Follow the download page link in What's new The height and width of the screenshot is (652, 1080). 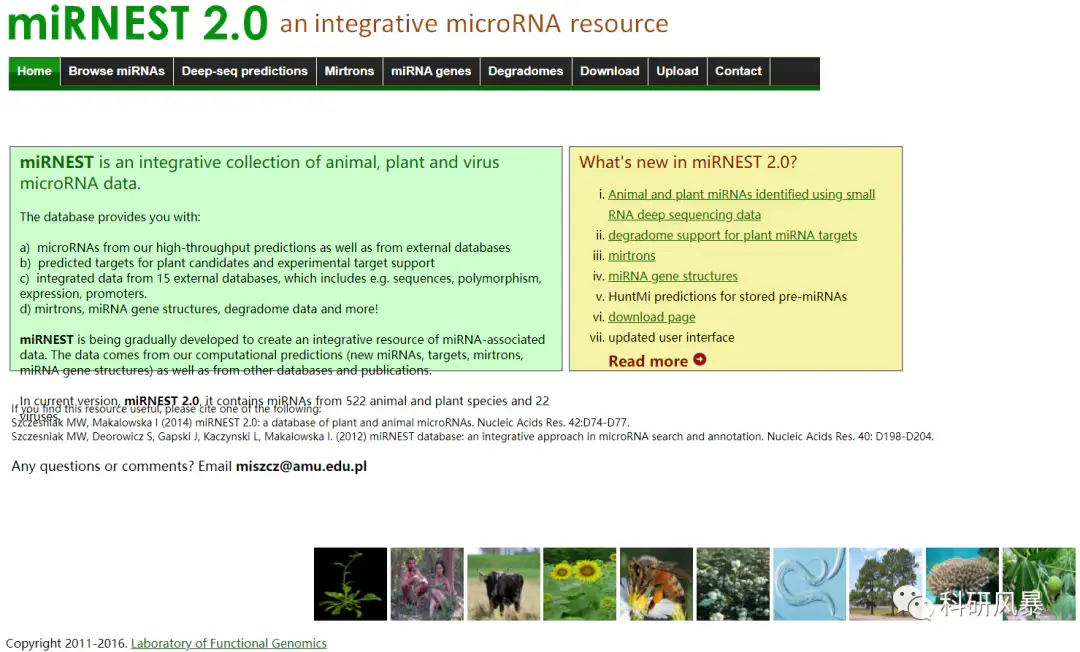(x=652, y=317)
